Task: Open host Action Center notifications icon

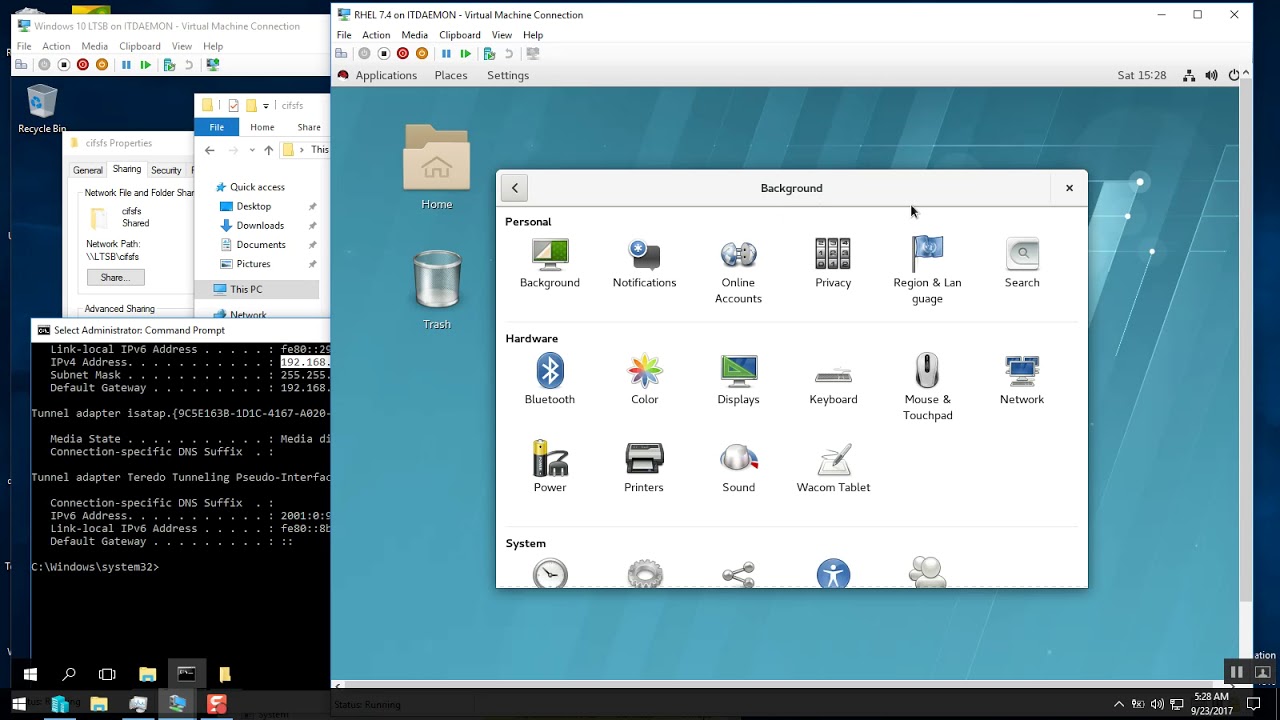Action: (1253, 703)
